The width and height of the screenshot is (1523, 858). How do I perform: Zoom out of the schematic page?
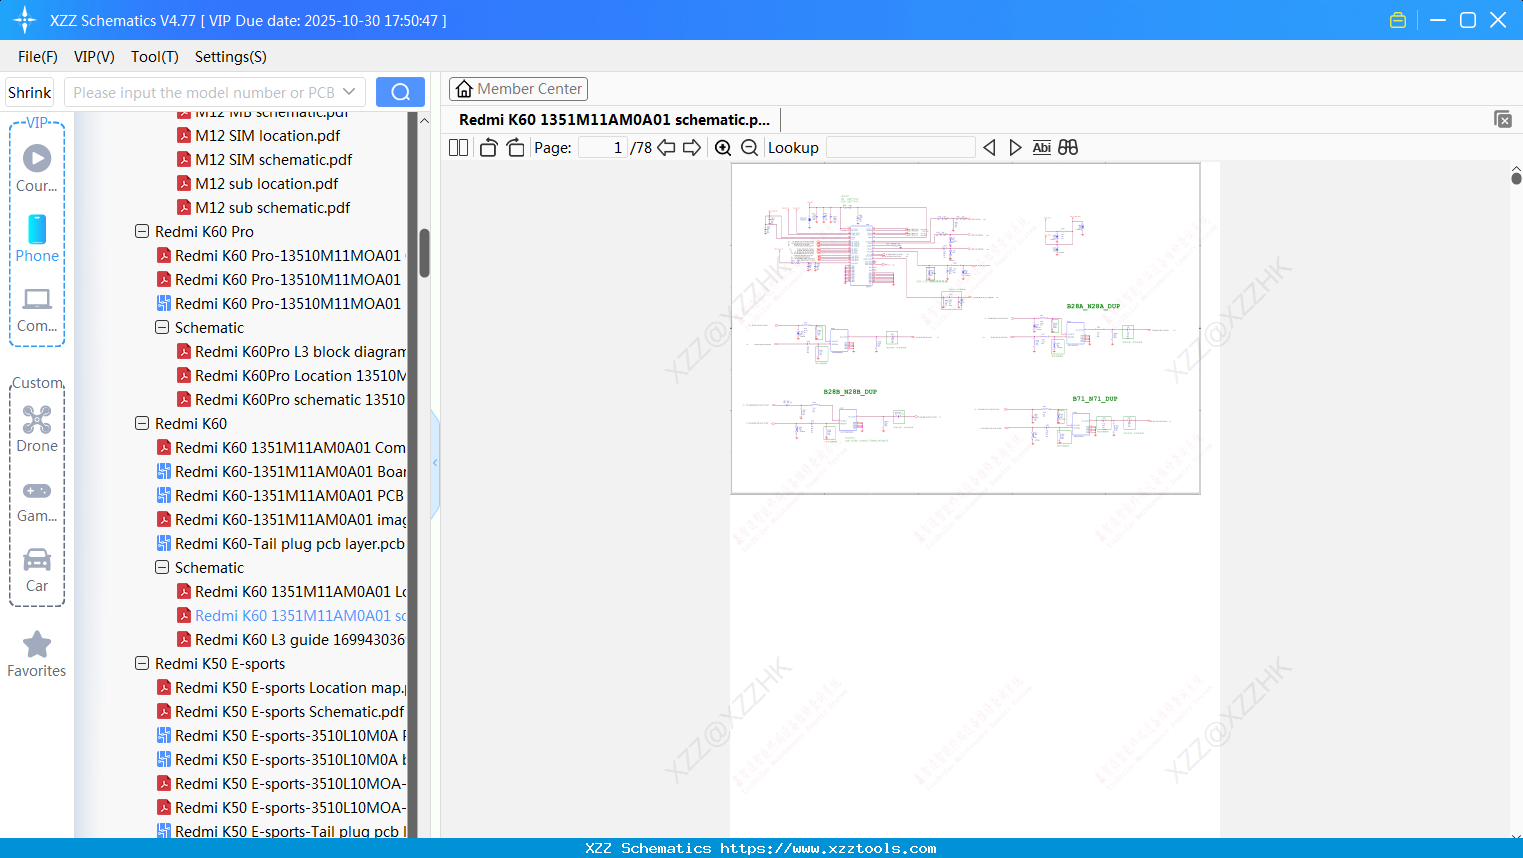pyautogui.click(x=748, y=147)
